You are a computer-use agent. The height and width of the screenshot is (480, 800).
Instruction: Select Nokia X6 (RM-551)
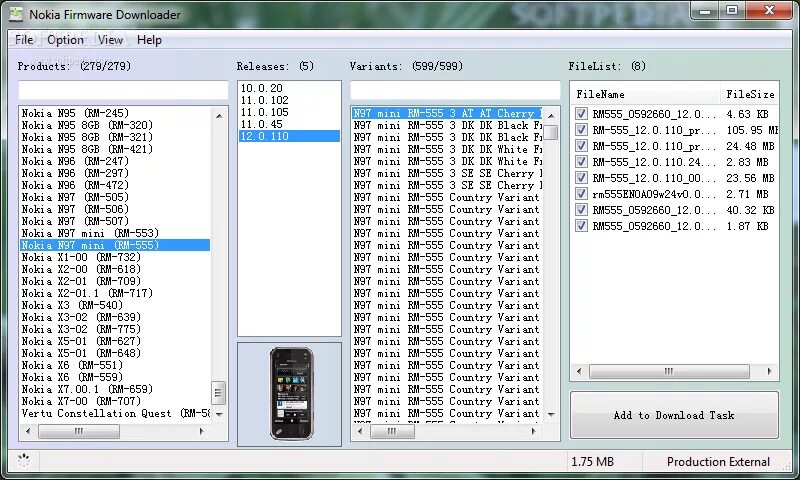click(x=115, y=365)
